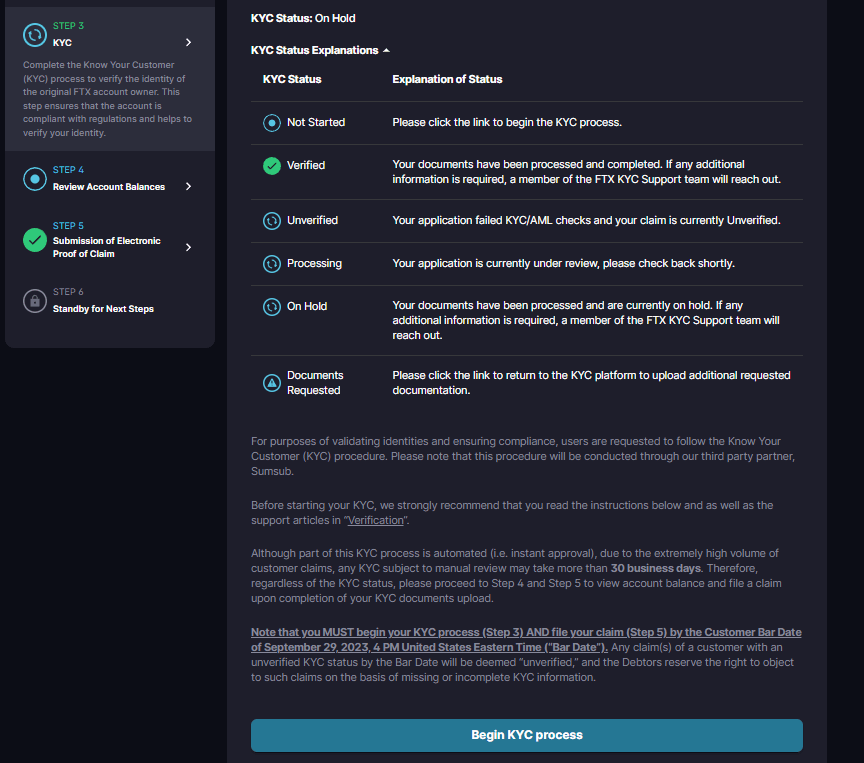The image size is (864, 763).
Task: Open Submission of Electronic Proof of Claim
Action: (106, 247)
